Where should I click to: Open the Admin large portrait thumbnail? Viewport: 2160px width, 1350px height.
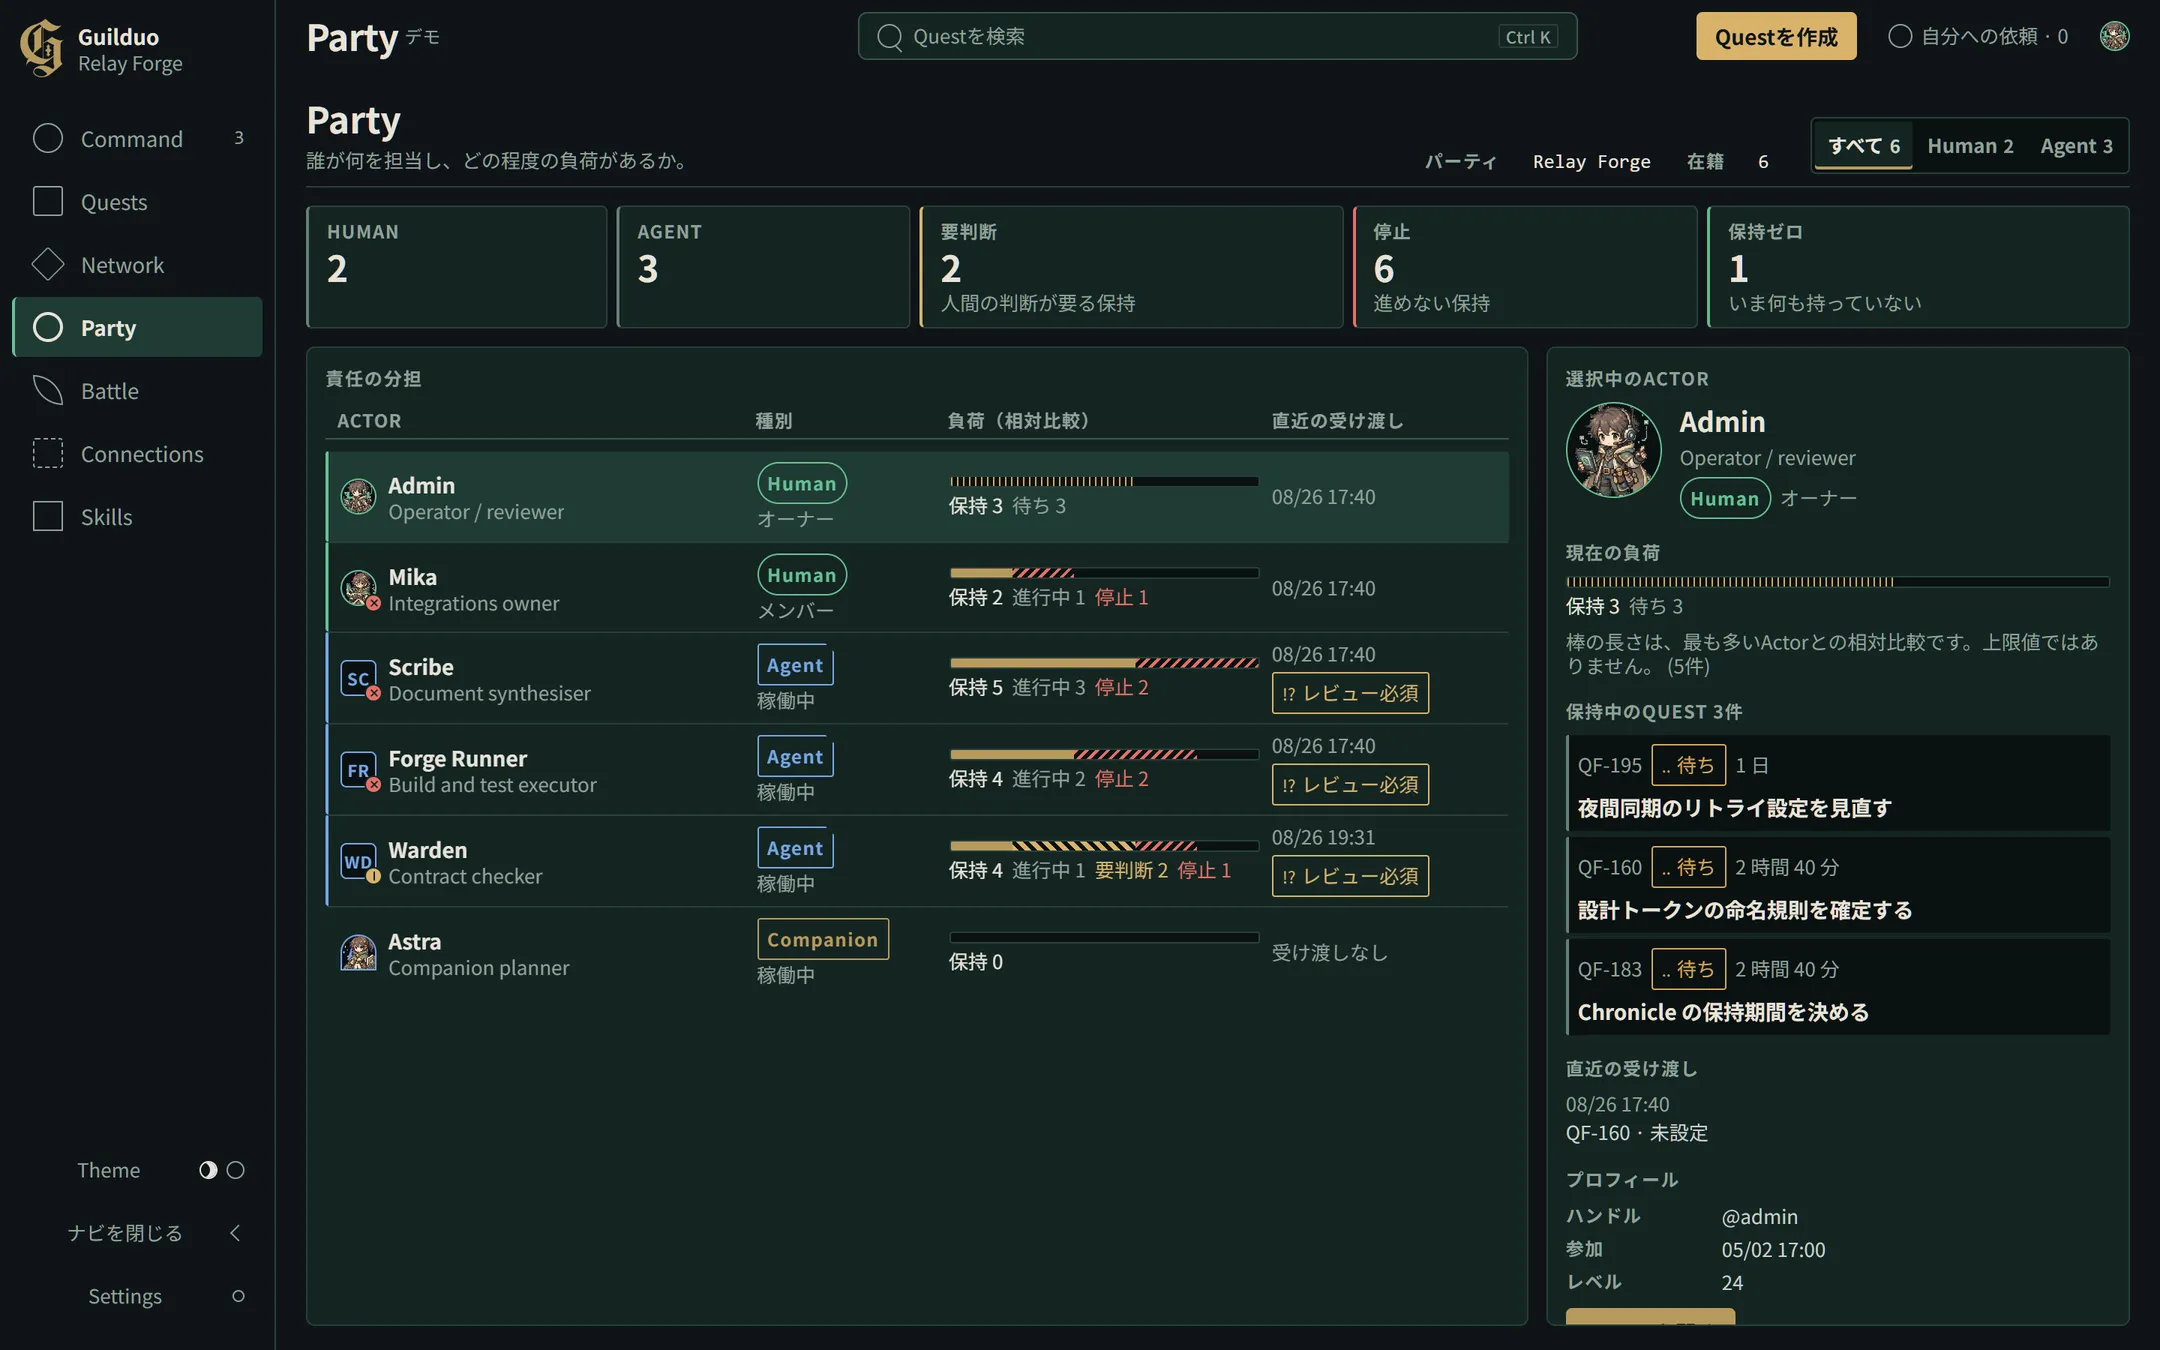(1614, 450)
